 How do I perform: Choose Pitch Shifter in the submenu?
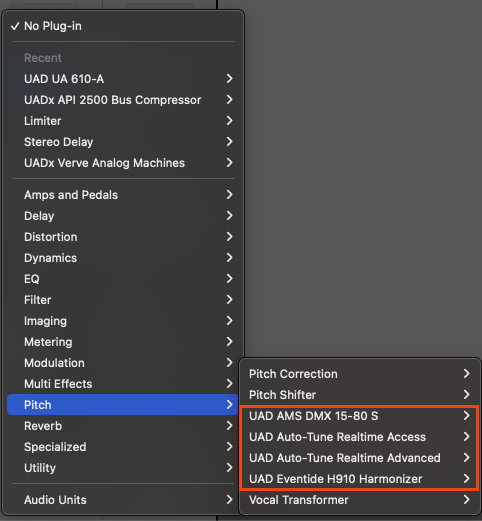click(x=360, y=395)
